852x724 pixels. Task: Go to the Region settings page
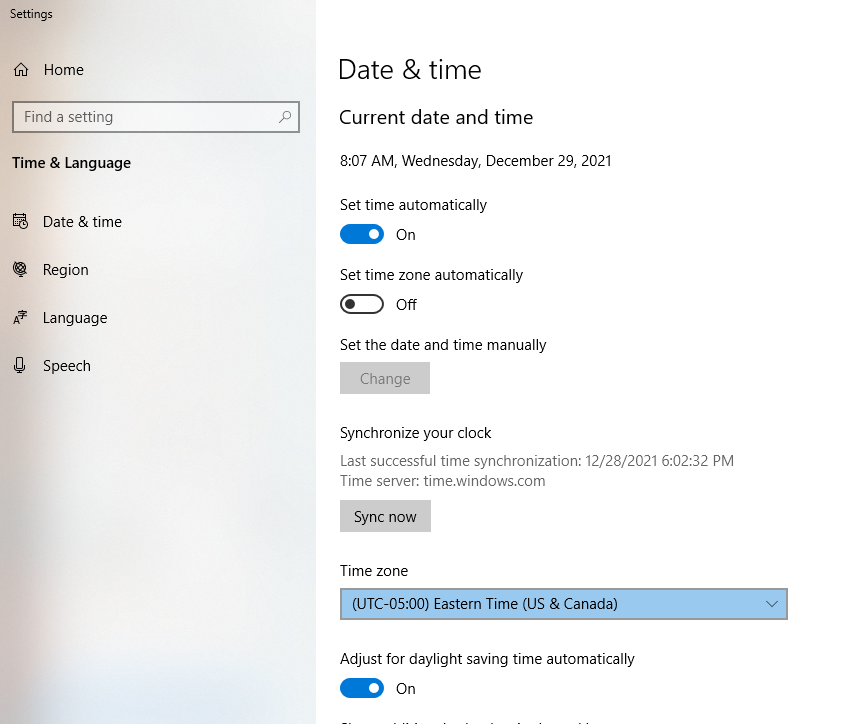[x=65, y=270]
